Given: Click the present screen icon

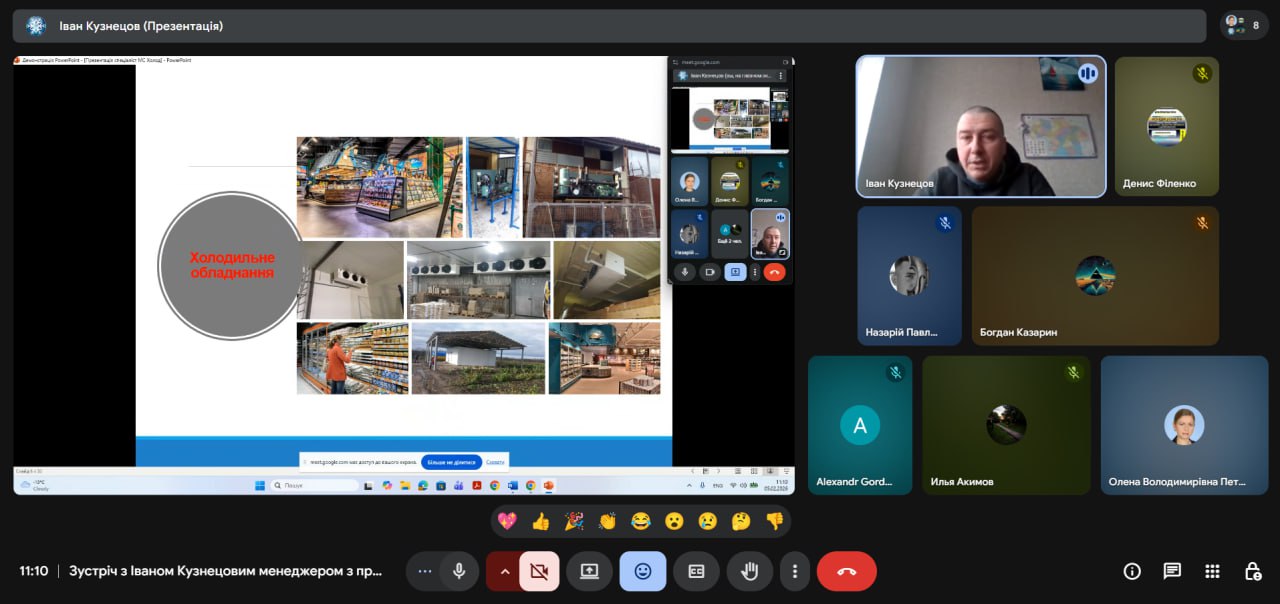Looking at the screenshot, I should click(589, 571).
